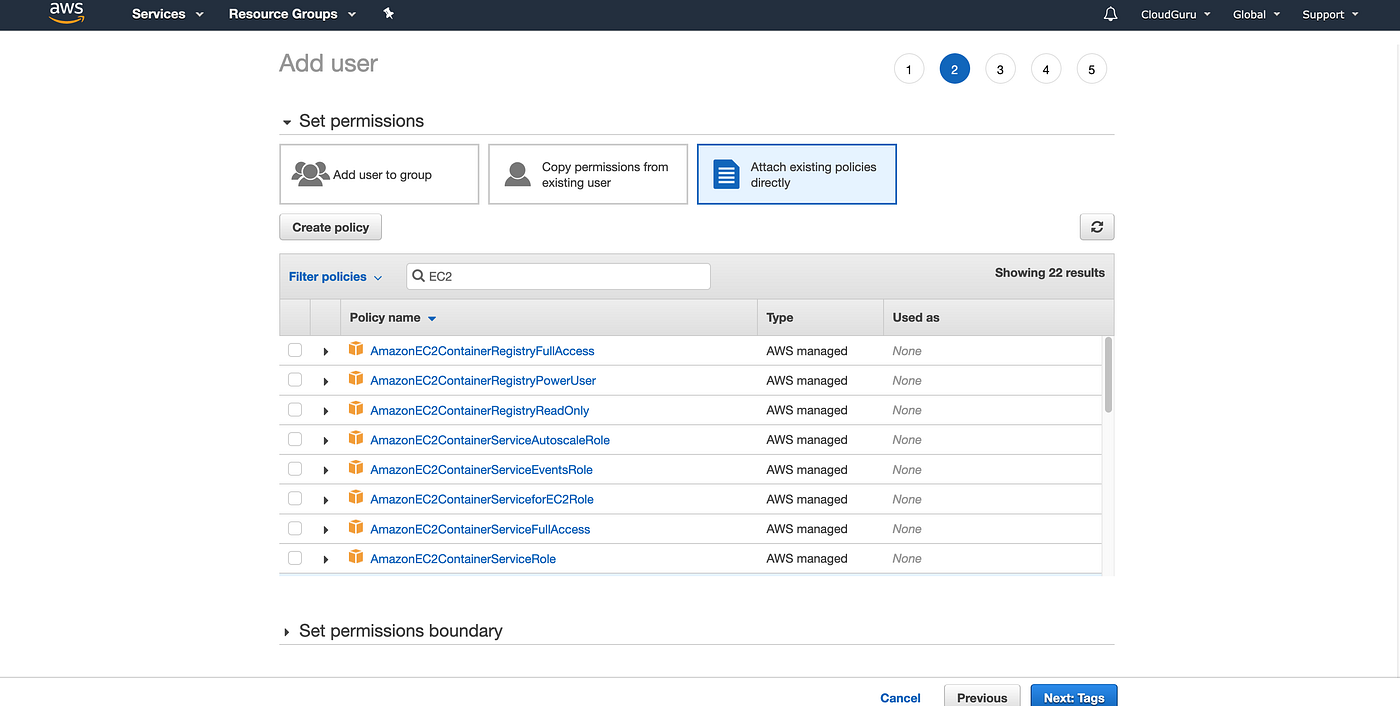Open the notifications bell
The height and width of the screenshot is (706, 1400).
coord(1110,14)
